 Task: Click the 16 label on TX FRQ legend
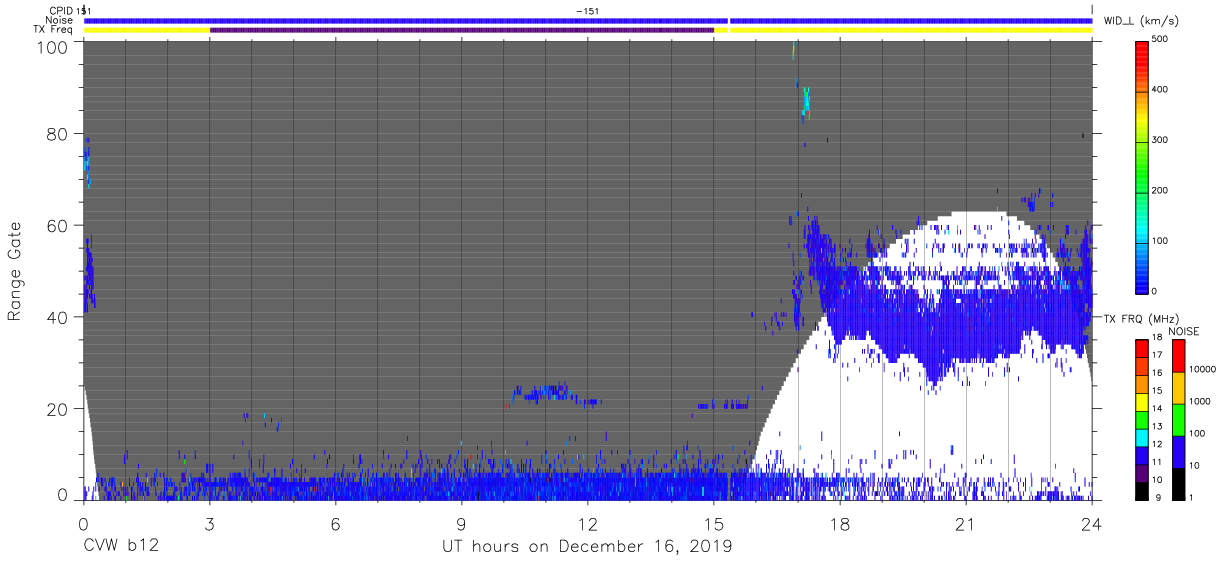[x=1155, y=373]
